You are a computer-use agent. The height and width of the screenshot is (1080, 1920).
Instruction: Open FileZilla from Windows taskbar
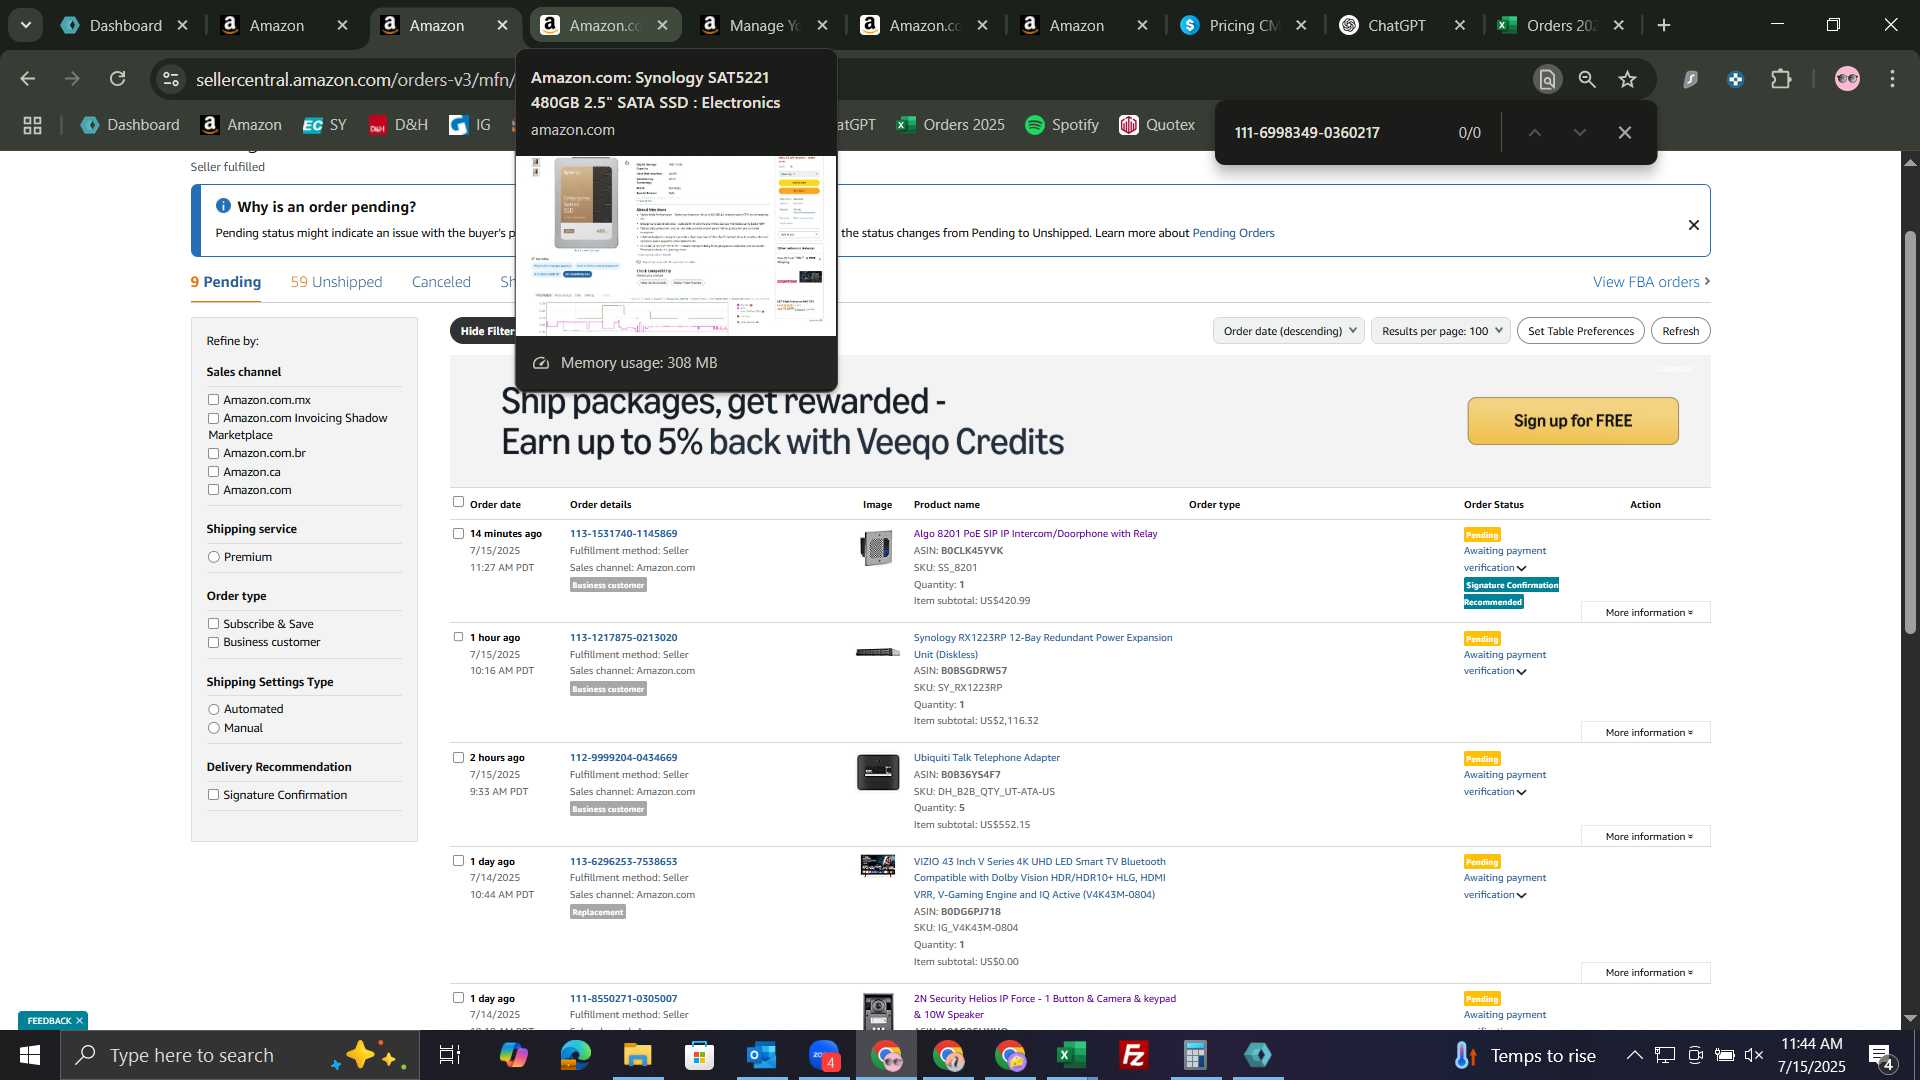tap(1133, 1055)
